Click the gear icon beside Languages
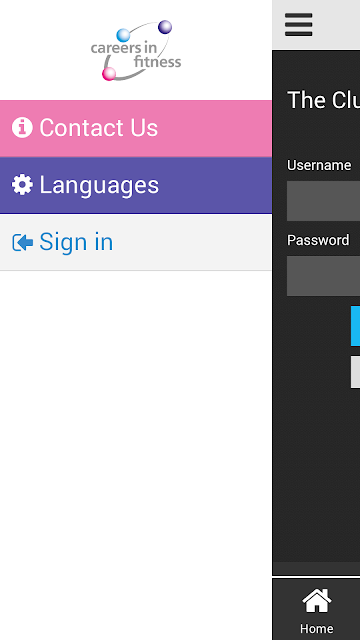The height and width of the screenshot is (640, 360). pyautogui.click(x=22, y=185)
